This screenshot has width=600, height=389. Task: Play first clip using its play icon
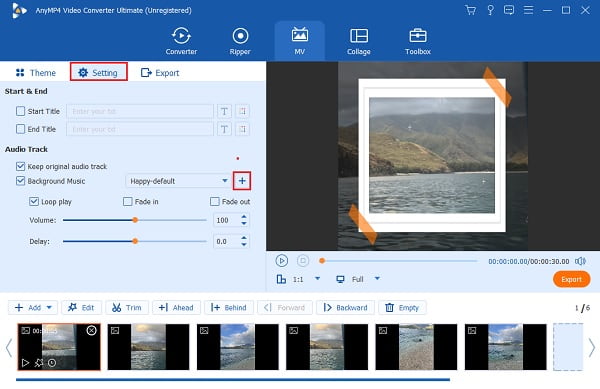coord(25,362)
